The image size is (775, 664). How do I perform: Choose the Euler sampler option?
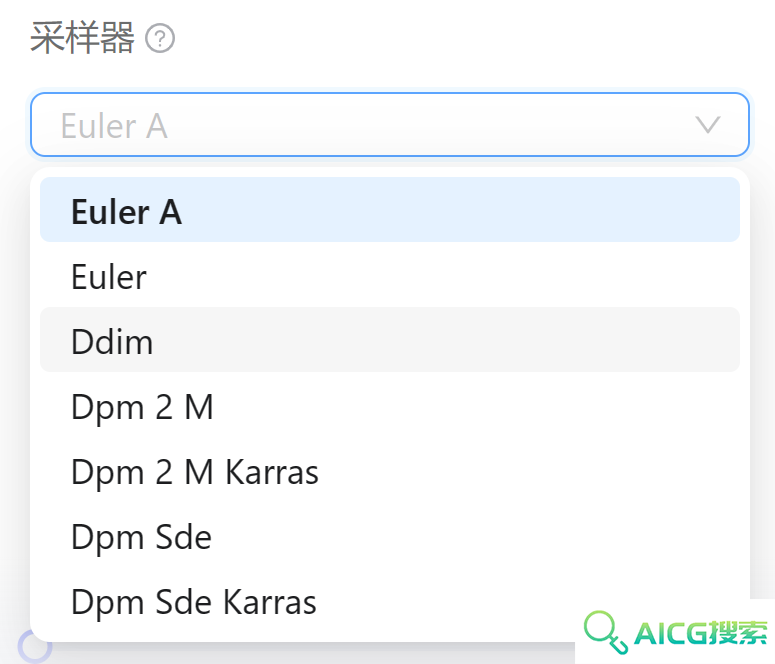pyautogui.click(x=389, y=275)
